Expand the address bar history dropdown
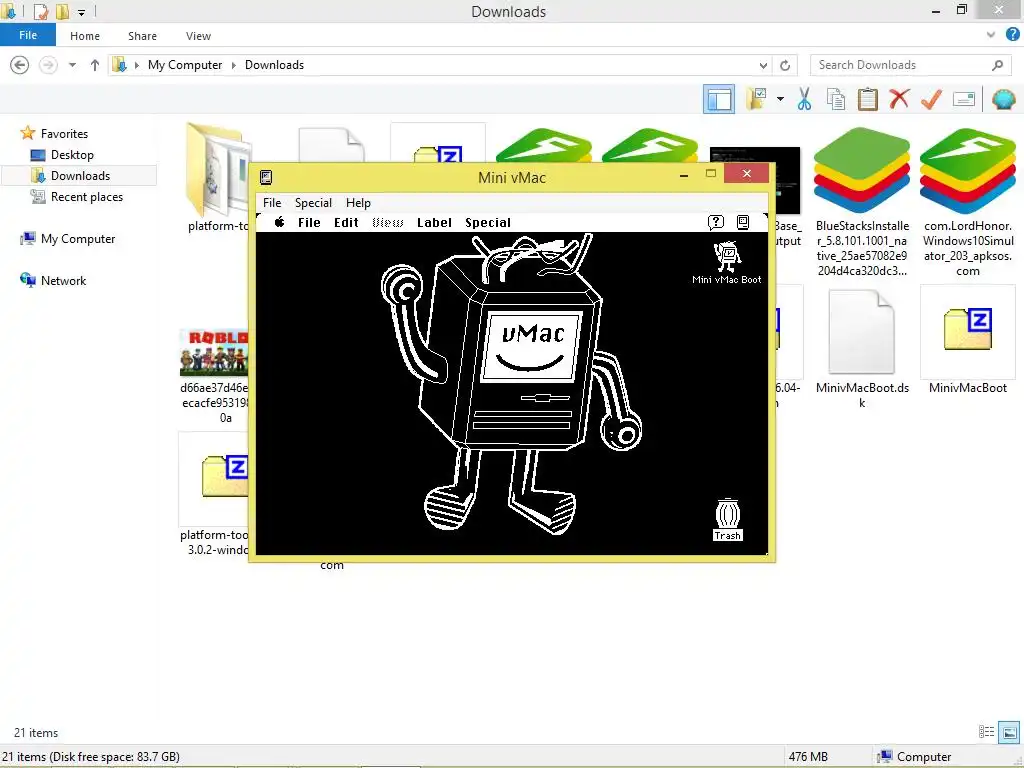 763,65
